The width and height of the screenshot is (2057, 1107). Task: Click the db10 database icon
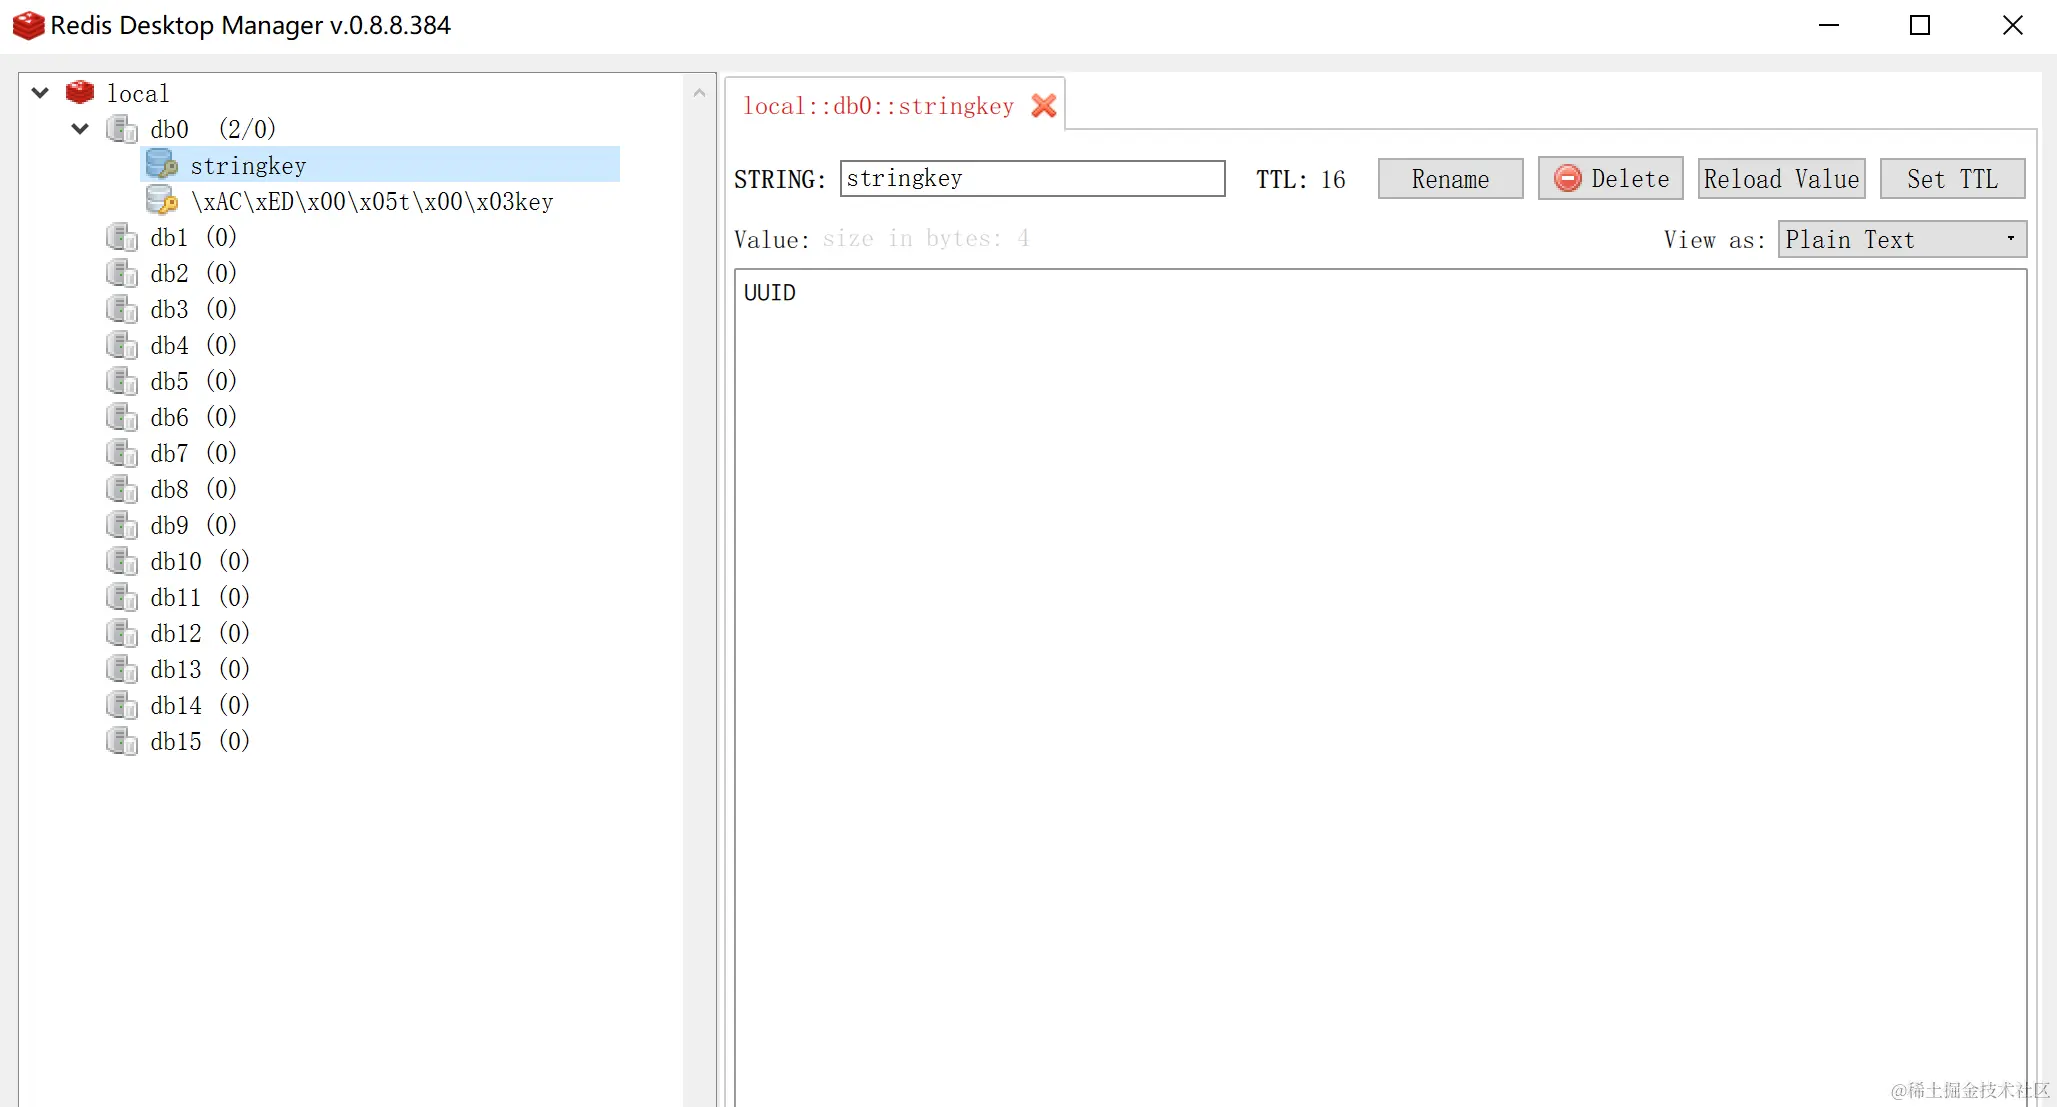click(x=122, y=561)
